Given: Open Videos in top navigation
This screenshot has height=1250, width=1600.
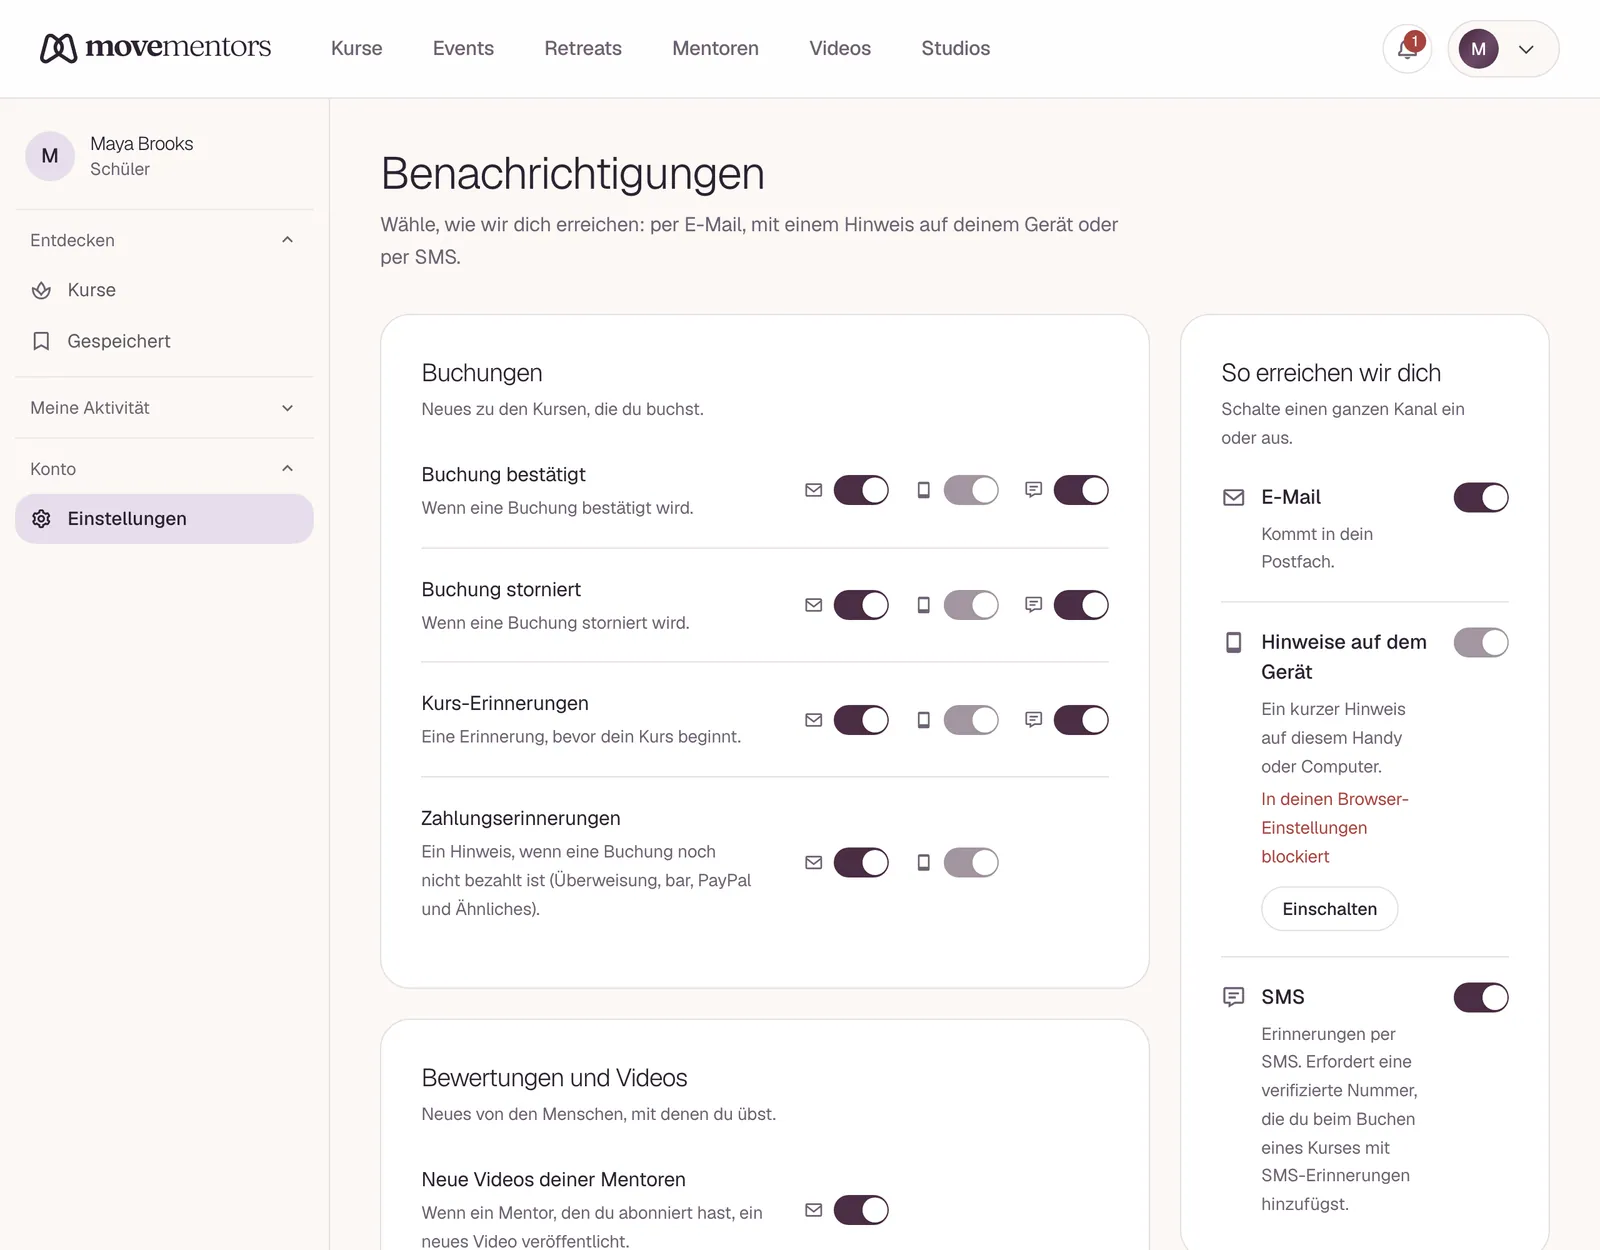Looking at the screenshot, I should coord(840,48).
